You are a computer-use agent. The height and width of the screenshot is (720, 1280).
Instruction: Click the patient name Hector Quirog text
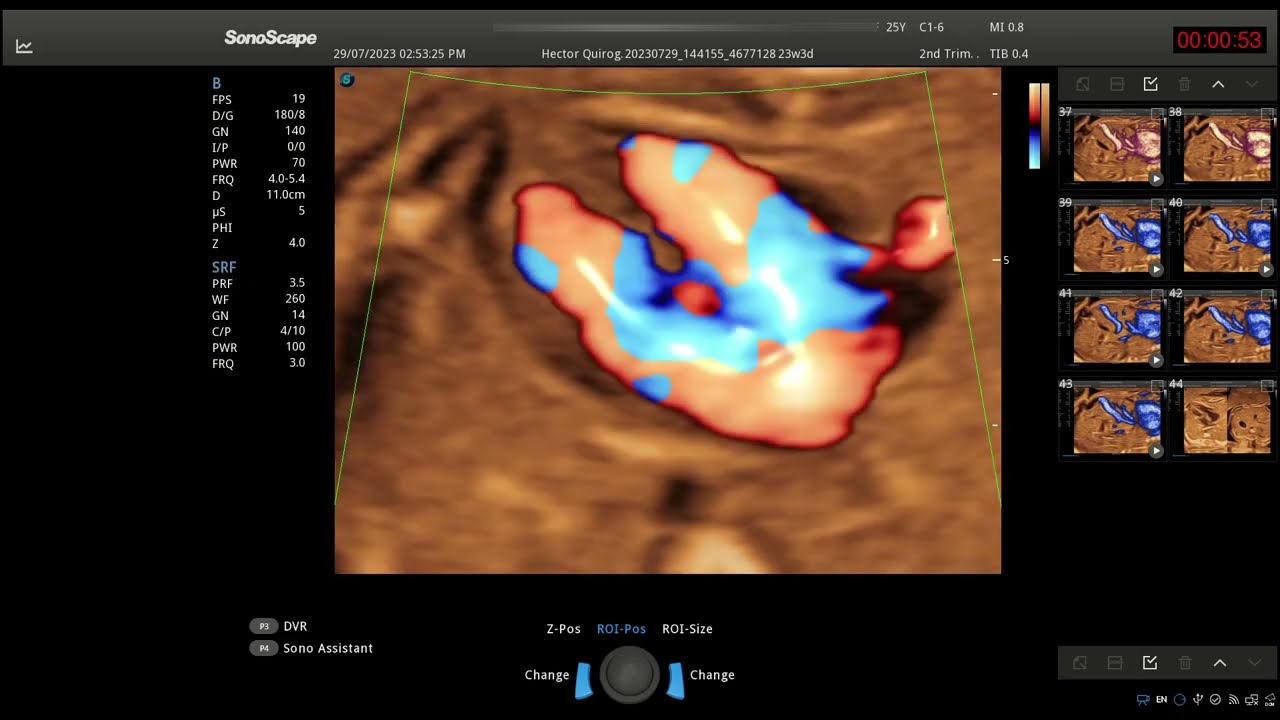pos(584,54)
